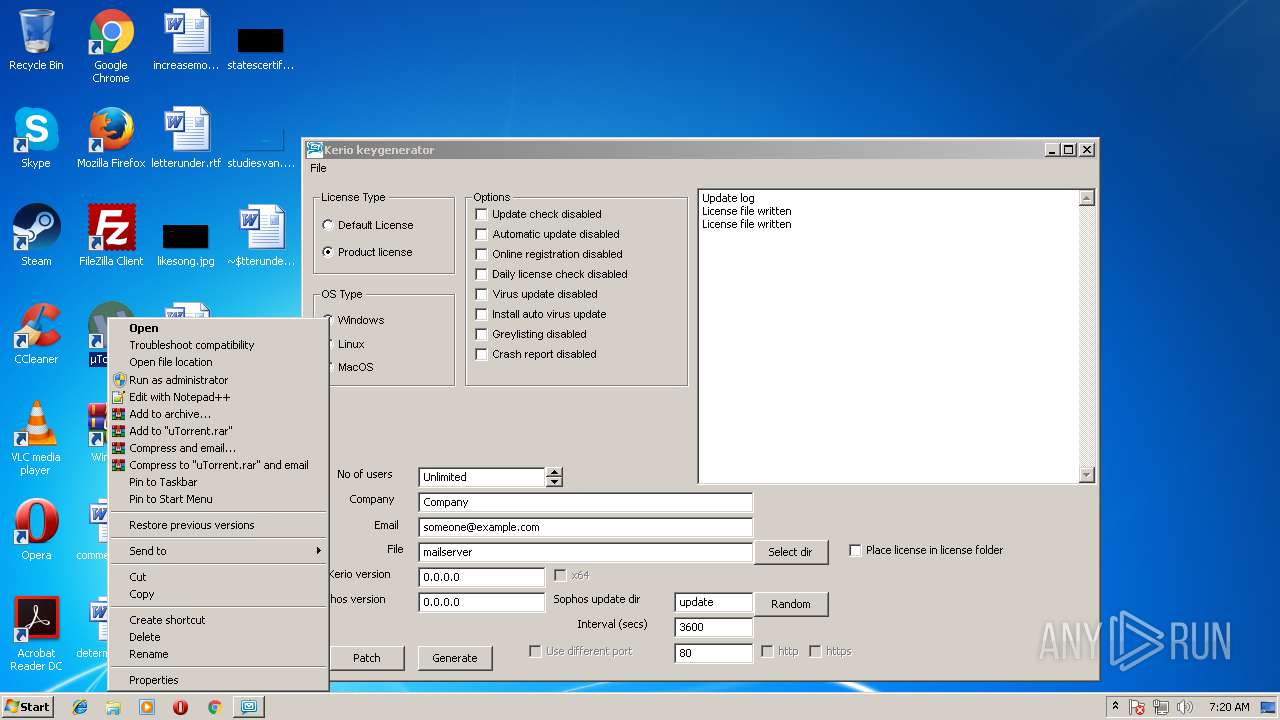
Task: Open the Start menu
Action: pos(27,707)
